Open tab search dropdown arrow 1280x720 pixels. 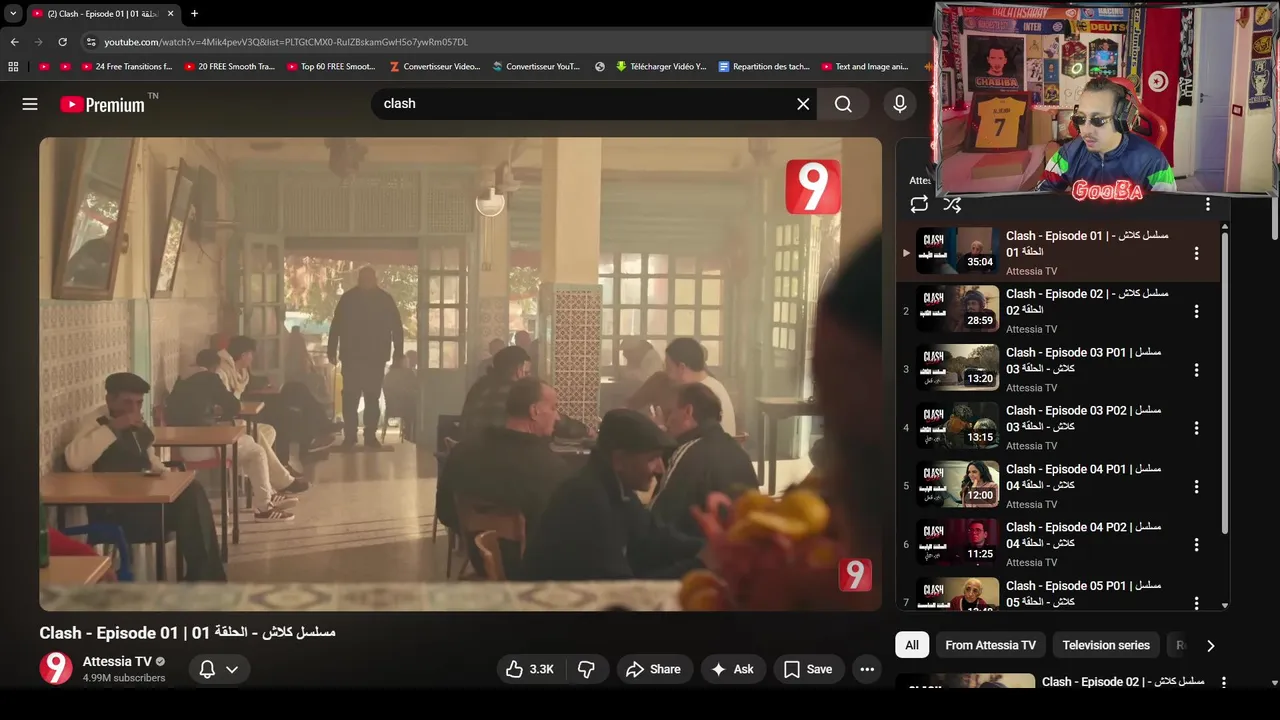[x=13, y=13]
